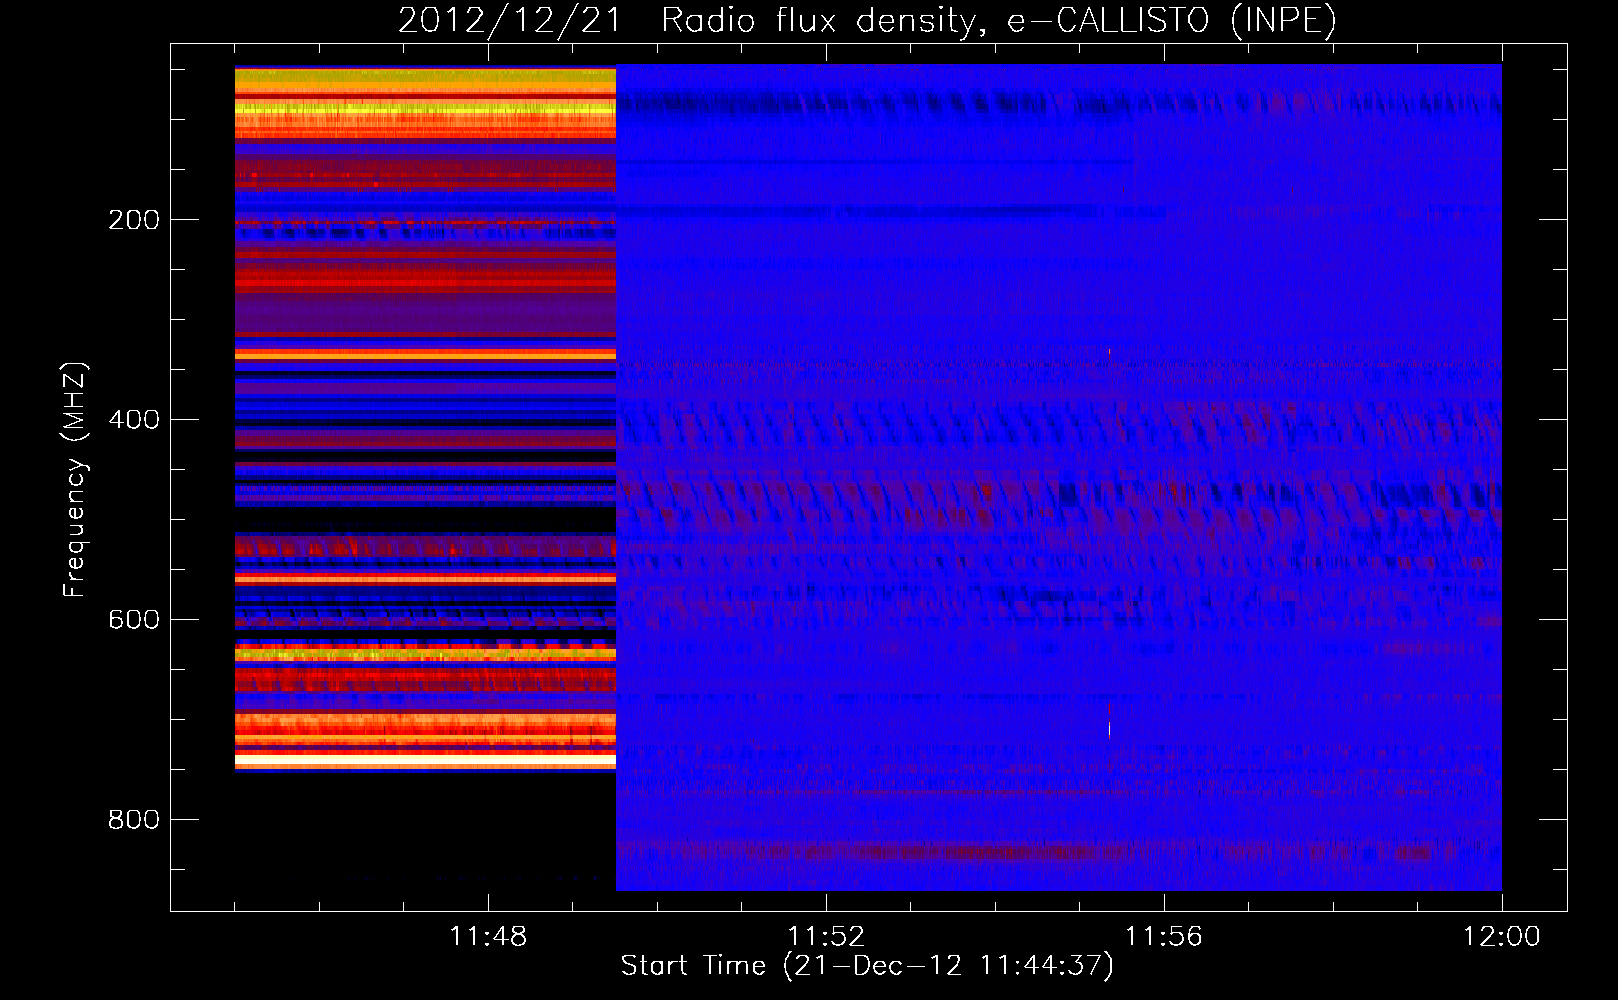The image size is (1618, 1000).
Task: Click the 800 frequency tick label
Action: click(x=134, y=820)
